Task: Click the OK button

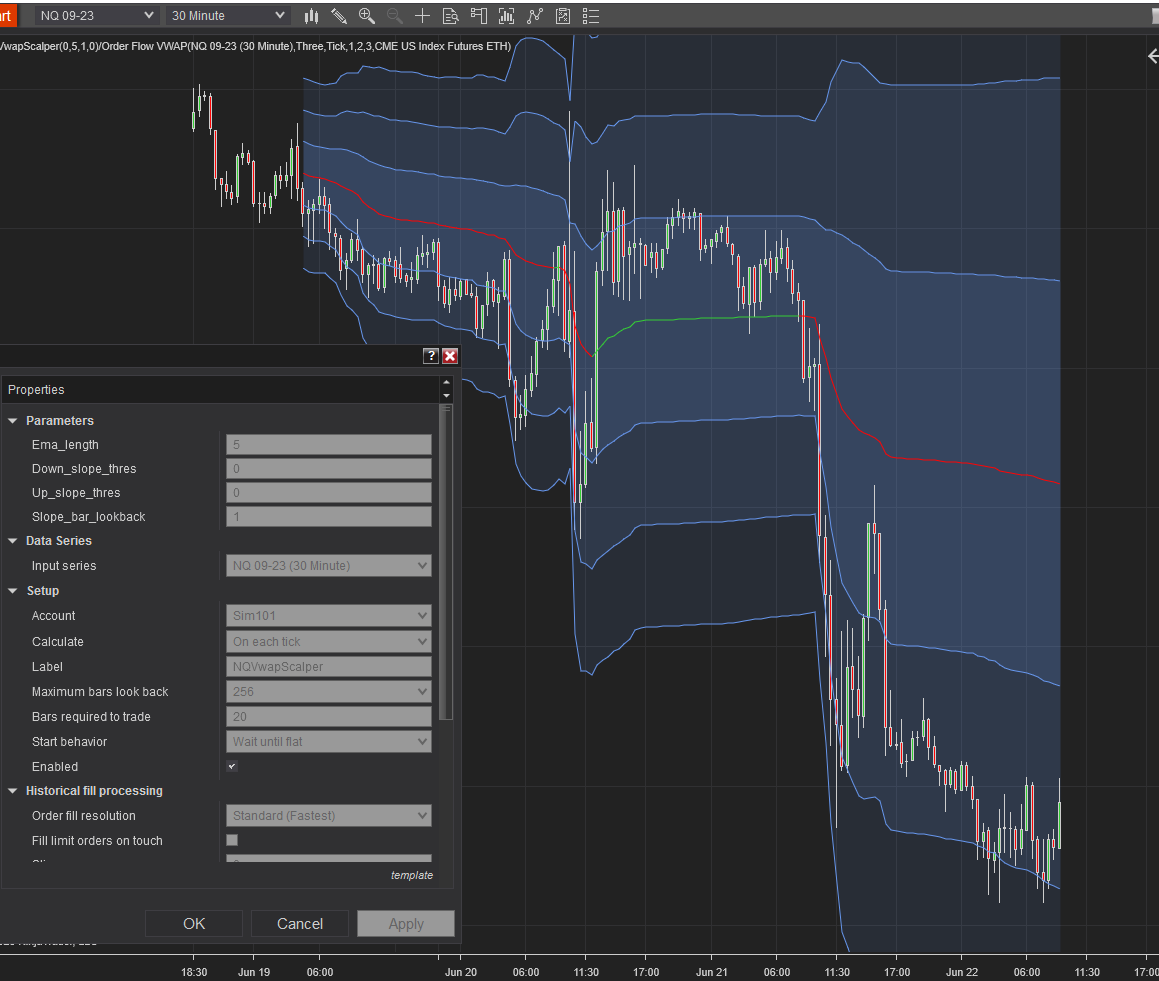Action: coord(194,923)
